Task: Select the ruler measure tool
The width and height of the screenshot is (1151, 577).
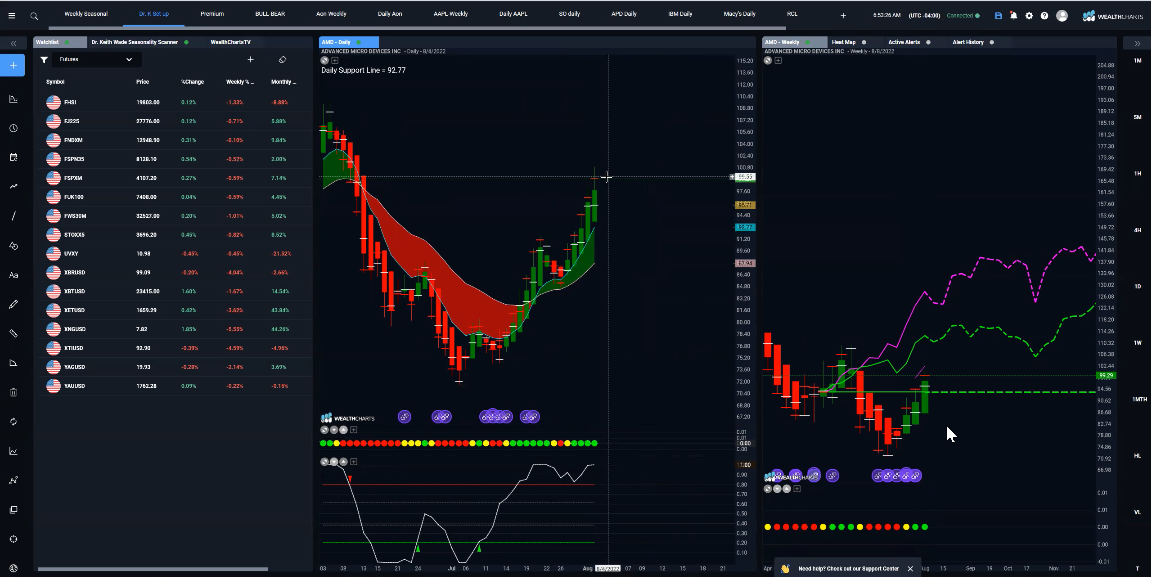Action: click(13, 333)
